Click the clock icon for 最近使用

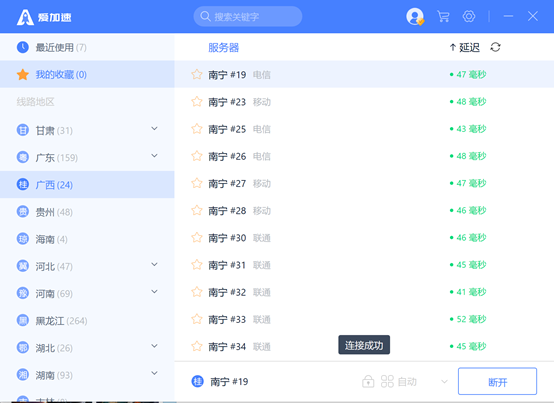coord(23,47)
